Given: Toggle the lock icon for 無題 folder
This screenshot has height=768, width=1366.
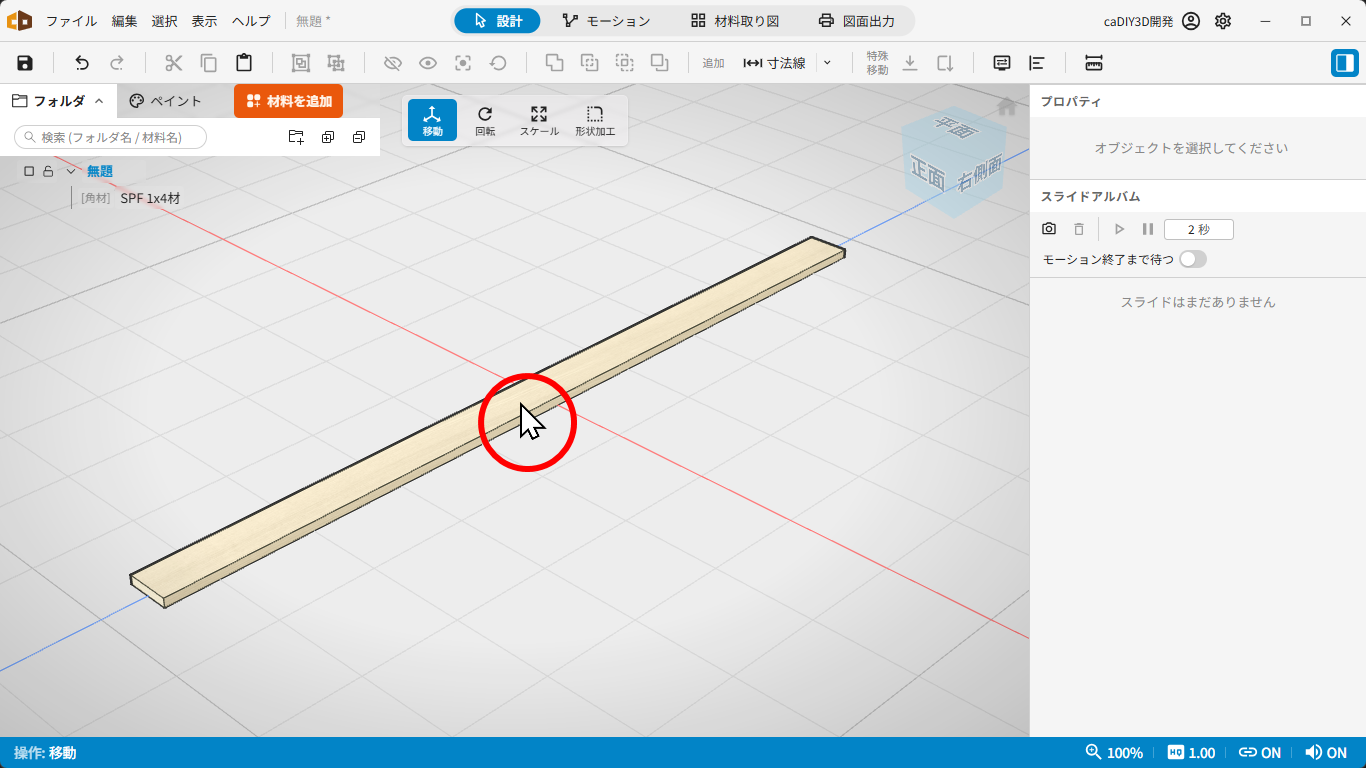Looking at the screenshot, I should (x=48, y=171).
